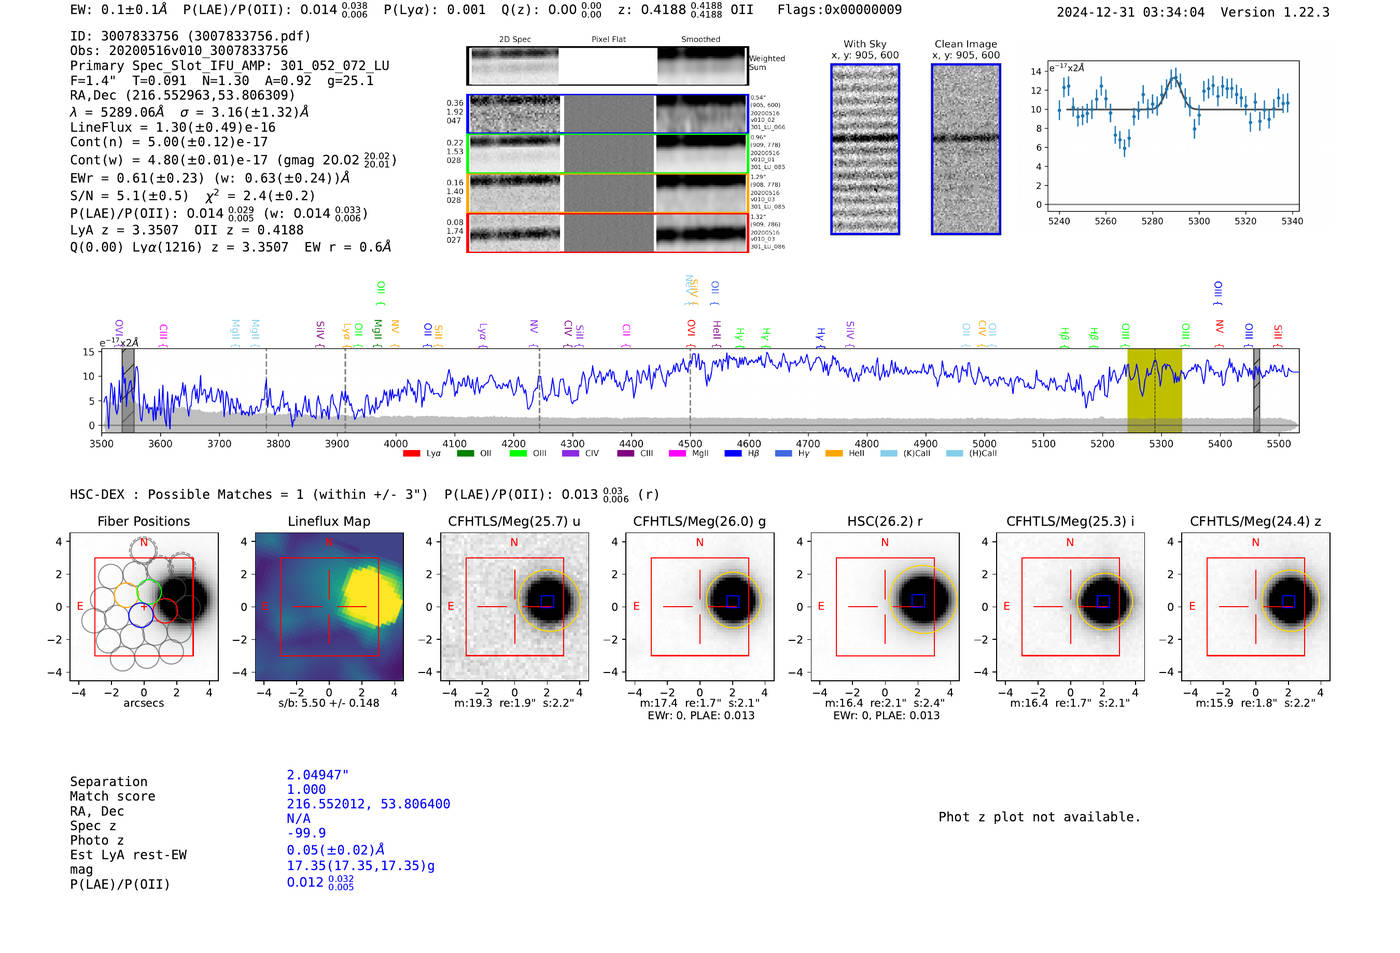The width and height of the screenshot is (1400, 953).
Task: Click the emission line fit plot near 5289Å
Action: click(x=1172, y=135)
